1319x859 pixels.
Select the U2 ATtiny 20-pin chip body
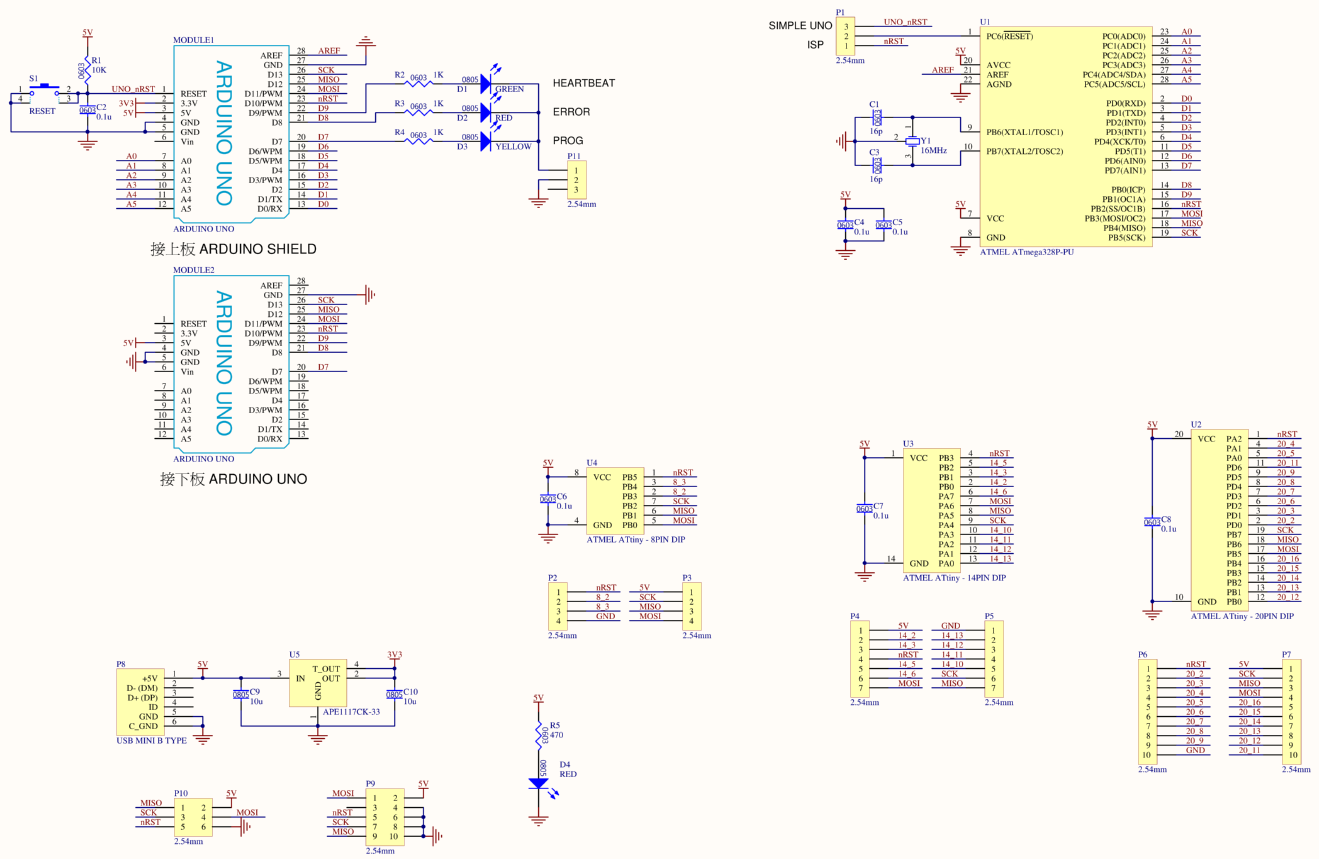click(x=1220, y=521)
